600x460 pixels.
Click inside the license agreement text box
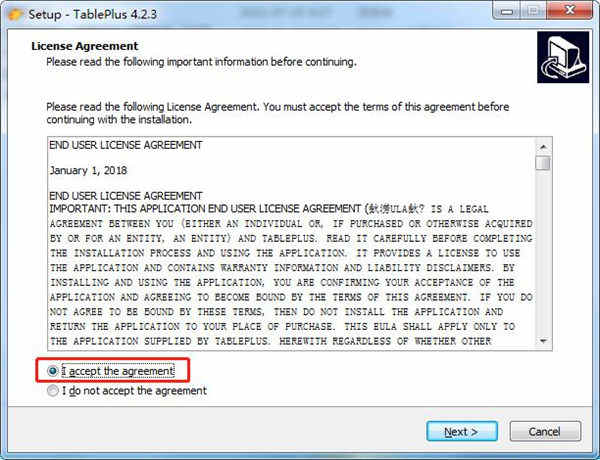pos(292,243)
